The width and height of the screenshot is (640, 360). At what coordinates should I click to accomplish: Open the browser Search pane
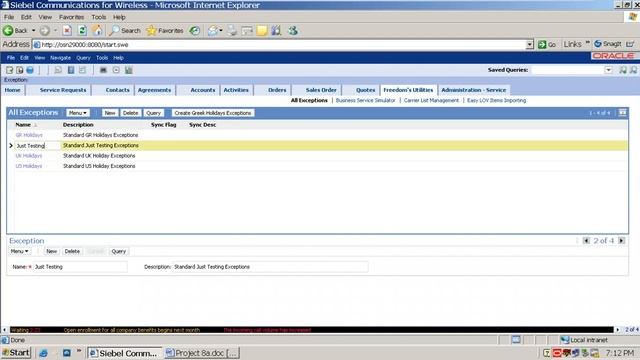pos(125,31)
